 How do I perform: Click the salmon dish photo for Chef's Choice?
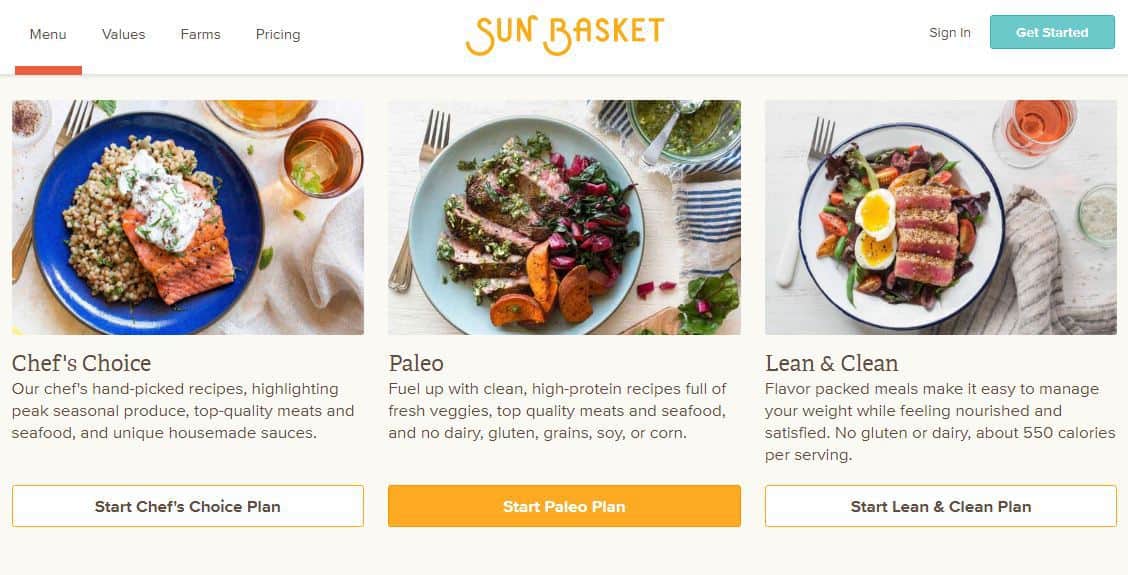point(188,217)
